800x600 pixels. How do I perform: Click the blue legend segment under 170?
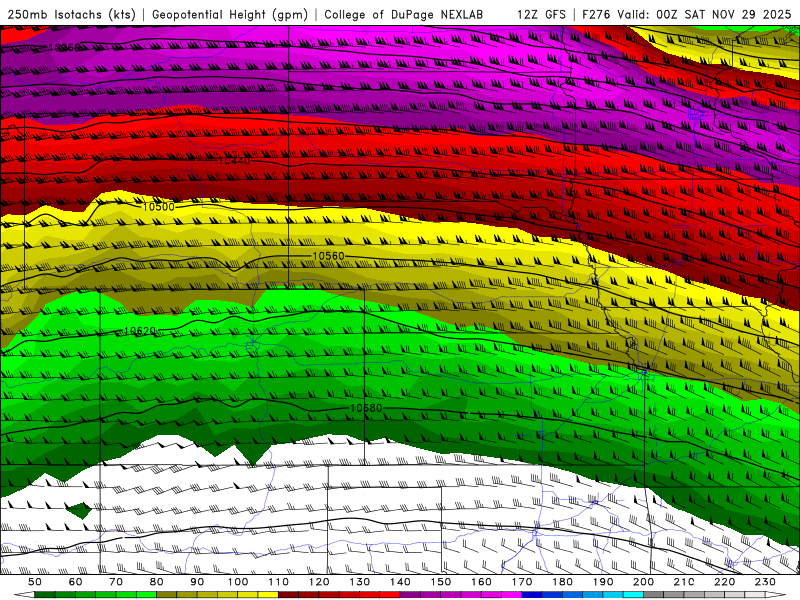tap(532, 595)
